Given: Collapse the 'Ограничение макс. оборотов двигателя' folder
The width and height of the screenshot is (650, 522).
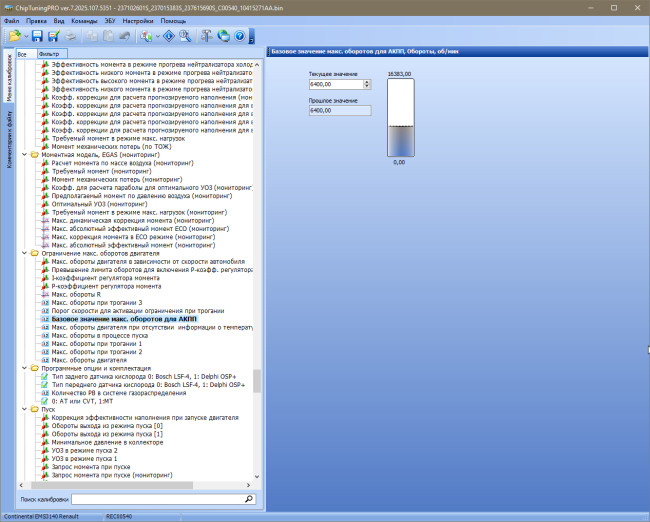Looking at the screenshot, I should point(24,253).
